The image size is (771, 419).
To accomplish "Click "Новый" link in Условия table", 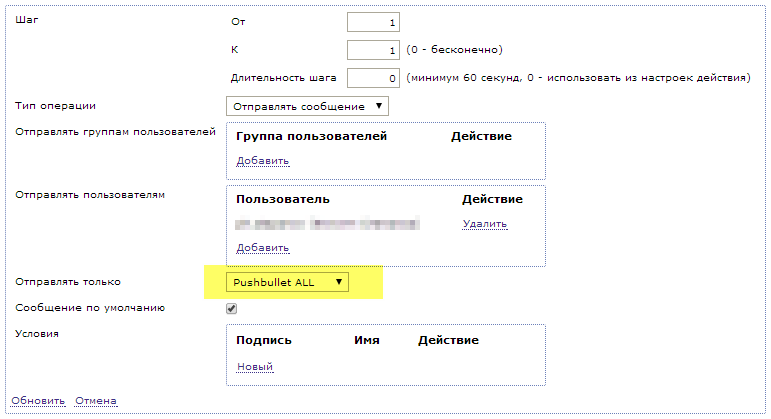I will coord(254,367).
